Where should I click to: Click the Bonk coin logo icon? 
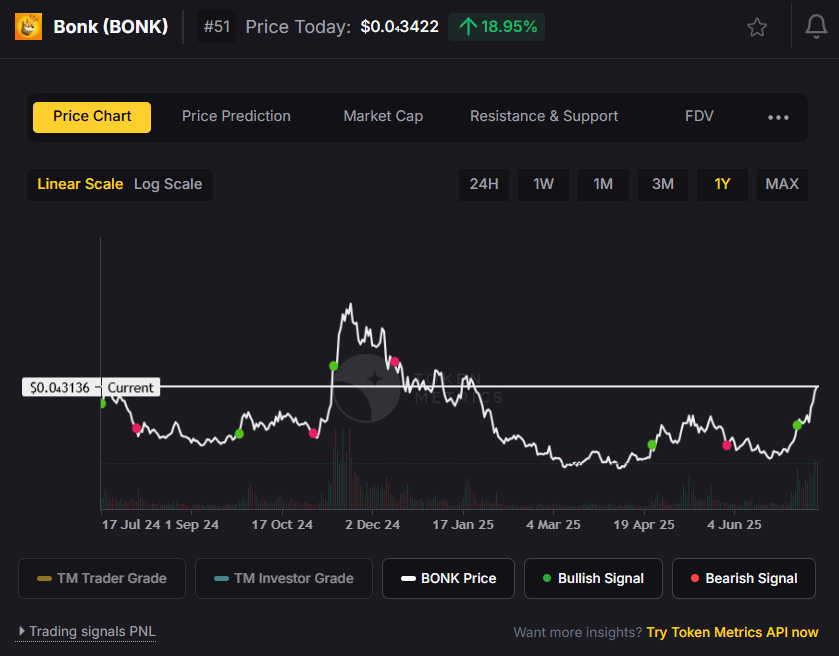click(28, 27)
